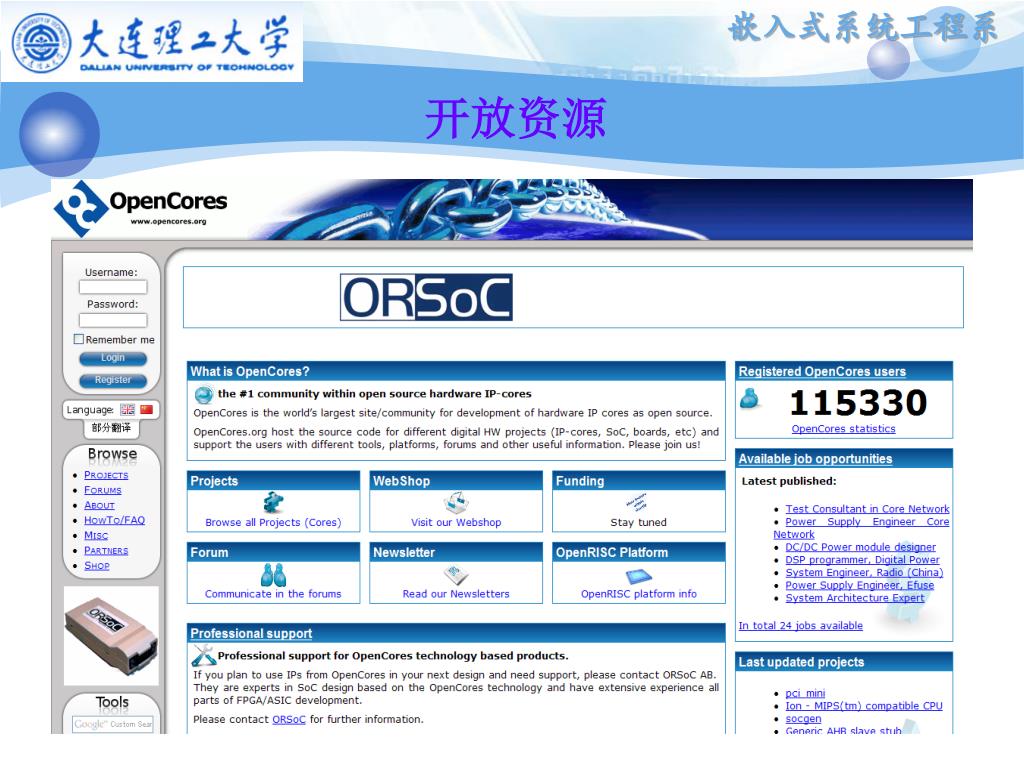Click the Professional support tools icon
1024x768 pixels.
(204, 655)
